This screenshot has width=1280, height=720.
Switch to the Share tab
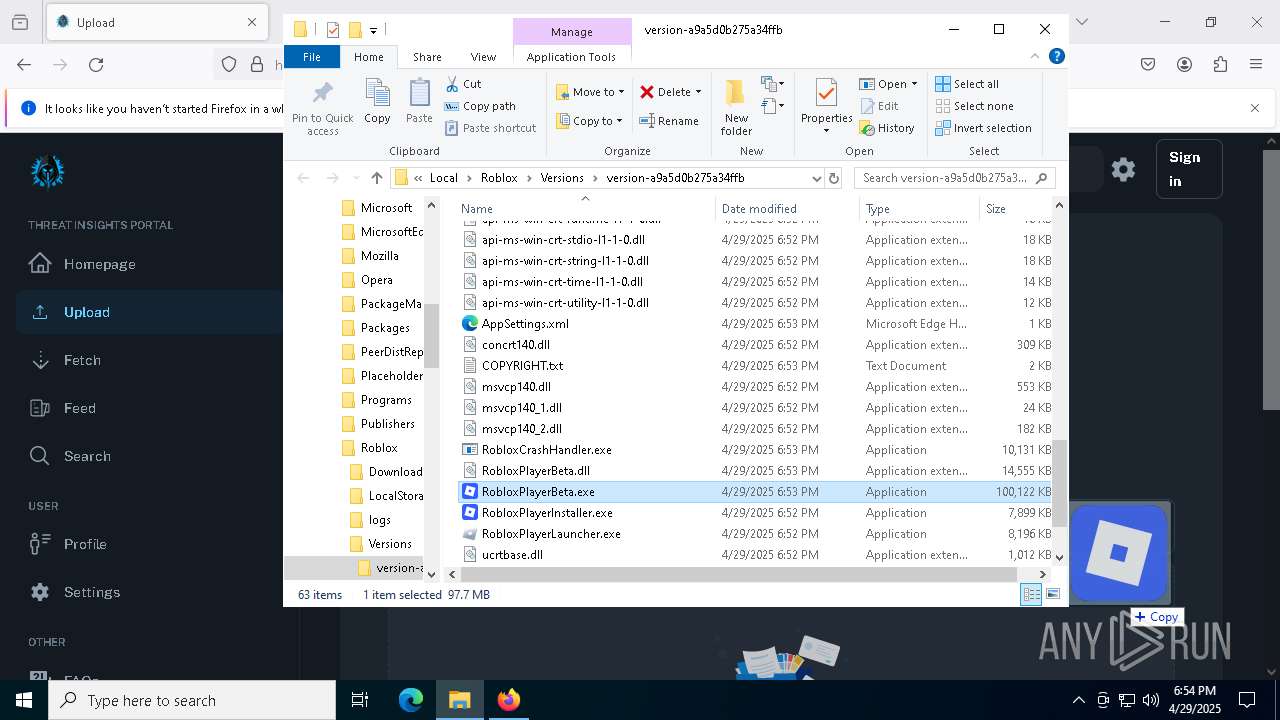click(427, 57)
